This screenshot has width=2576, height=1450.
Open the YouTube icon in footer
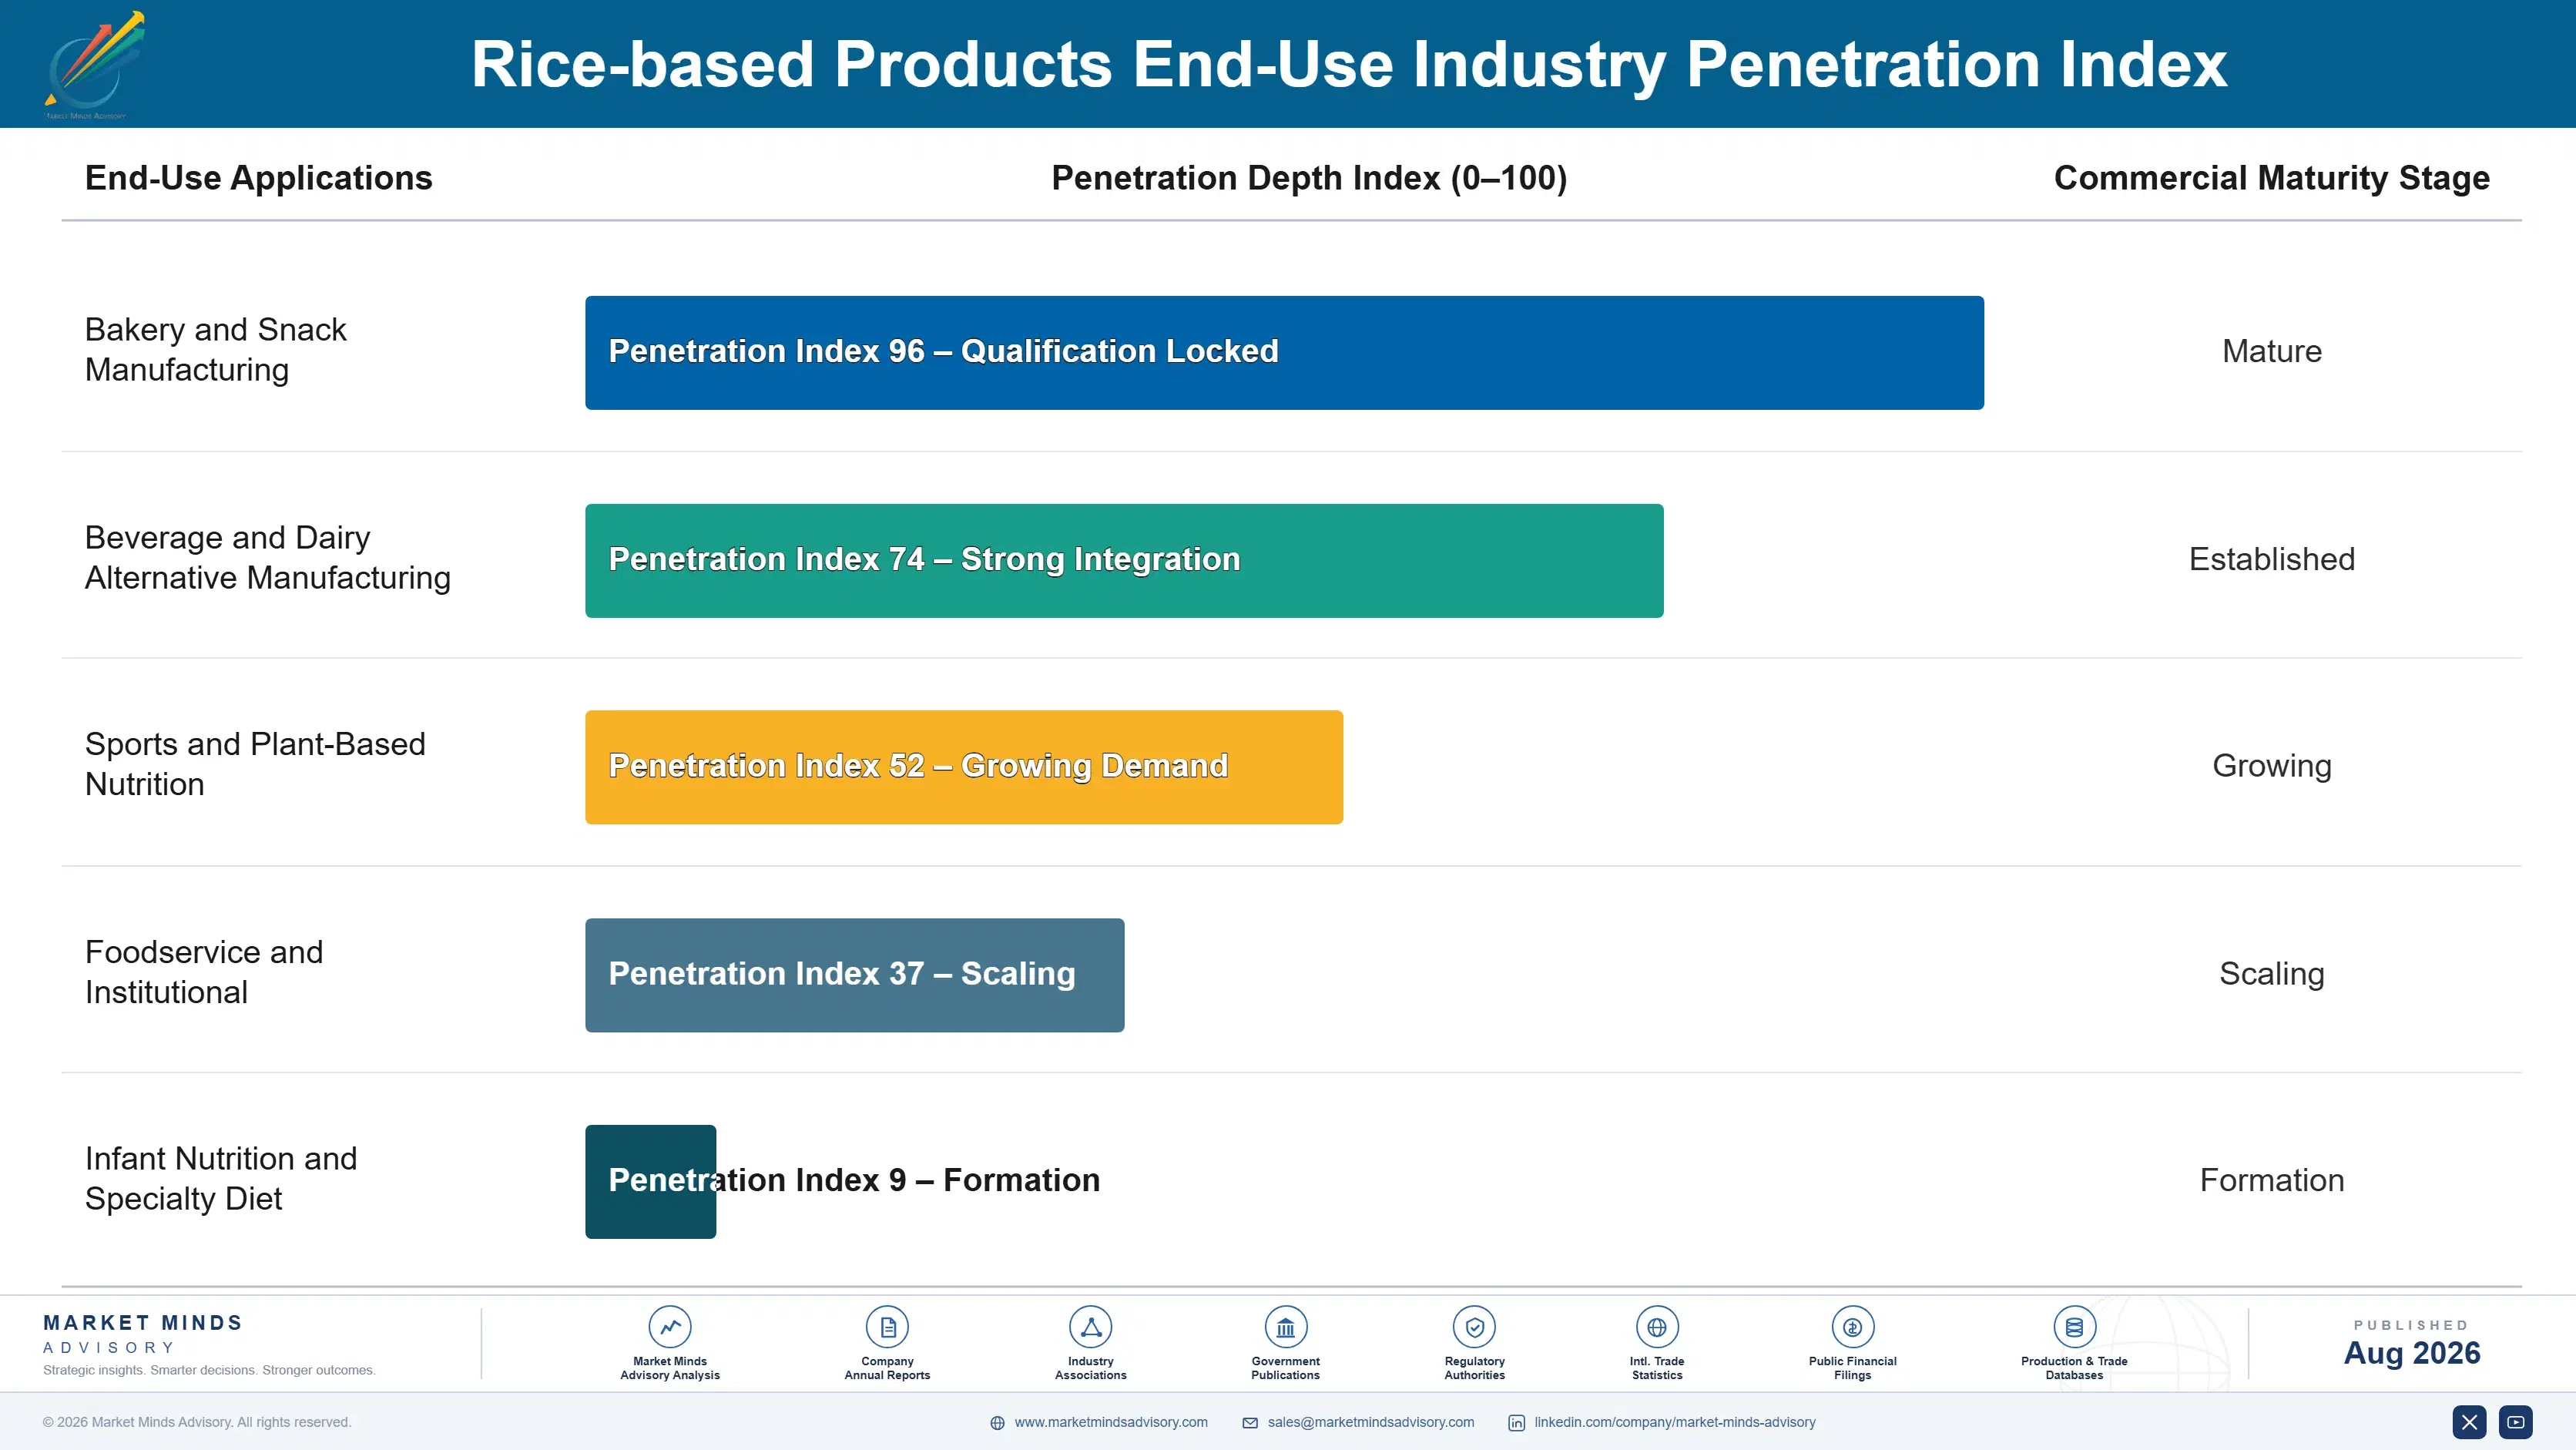(x=2515, y=1422)
